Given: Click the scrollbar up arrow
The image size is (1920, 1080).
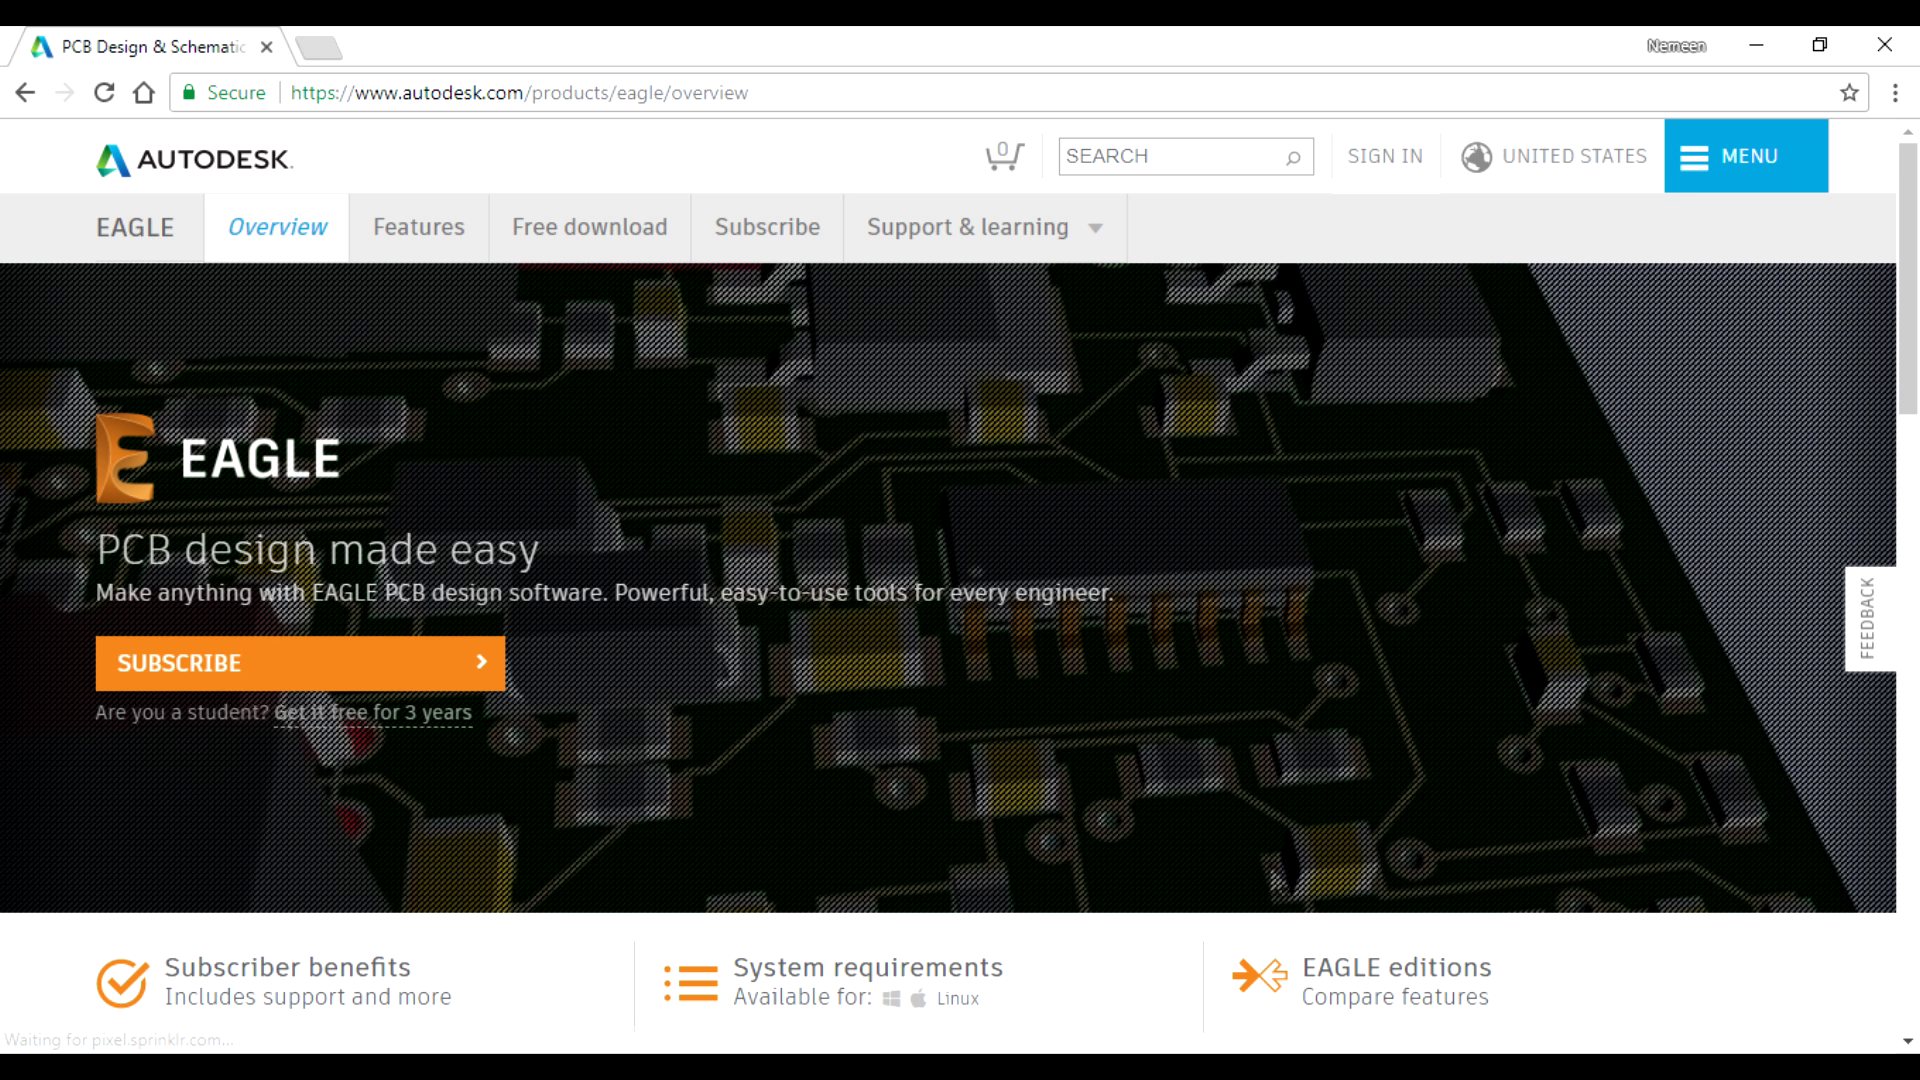Looking at the screenshot, I should (1908, 131).
